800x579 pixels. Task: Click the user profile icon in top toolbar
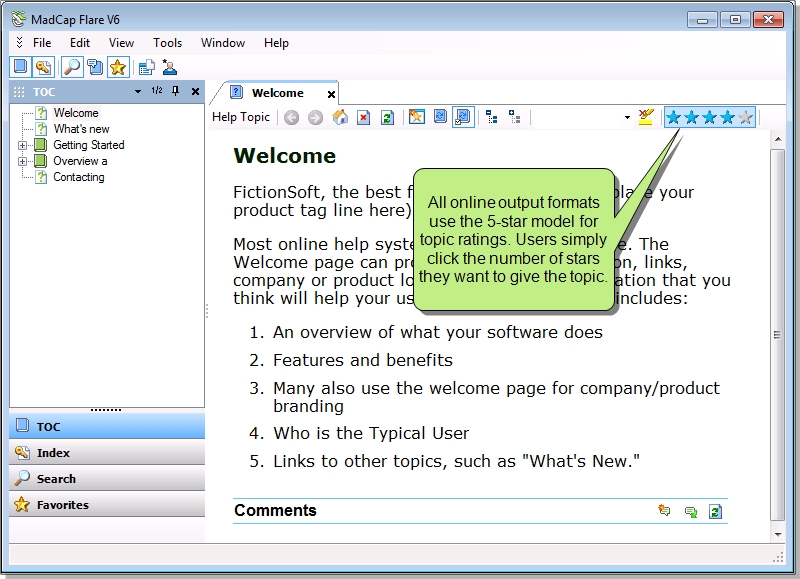[x=169, y=67]
